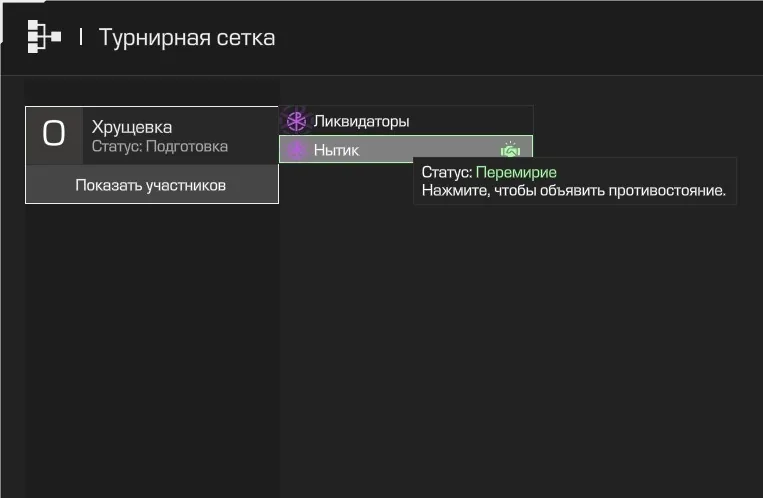Click the Хрущевка location name
Image resolution: width=763 pixels, height=498 pixels.
pos(132,128)
